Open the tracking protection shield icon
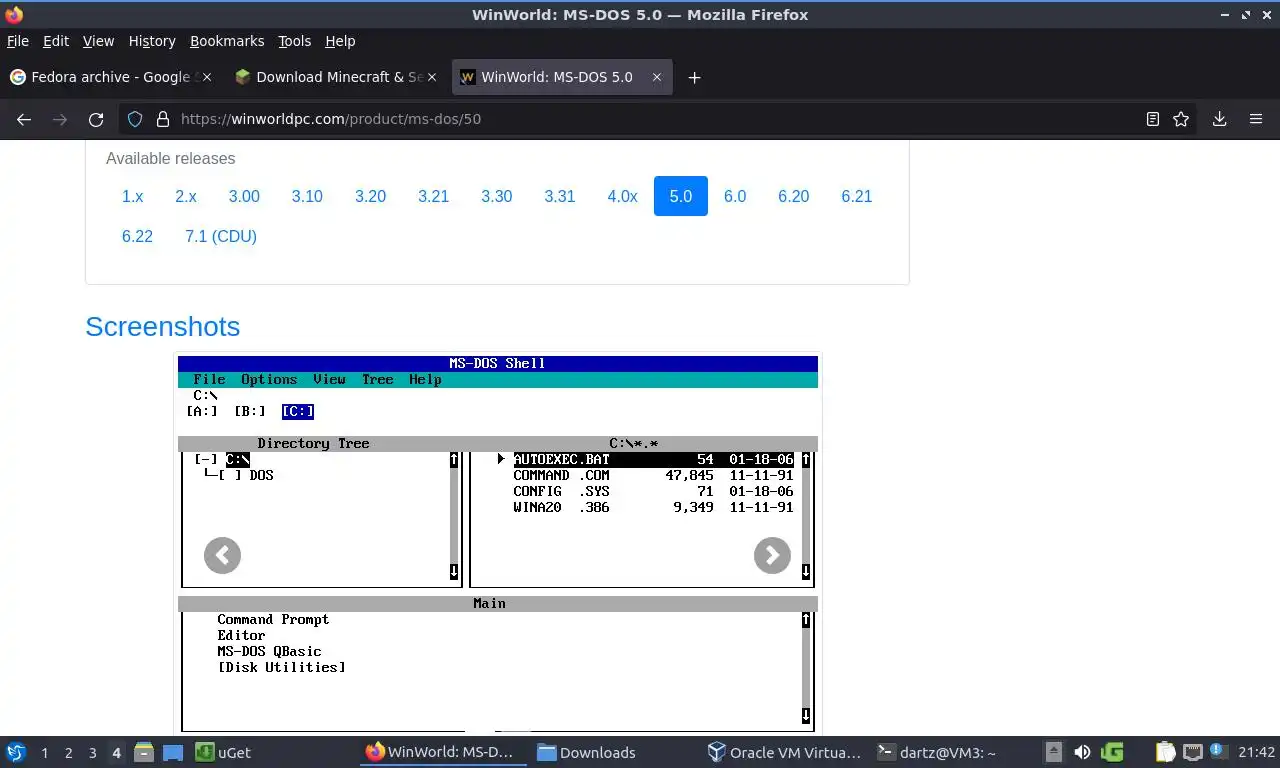The width and height of the screenshot is (1280, 768). (135, 119)
